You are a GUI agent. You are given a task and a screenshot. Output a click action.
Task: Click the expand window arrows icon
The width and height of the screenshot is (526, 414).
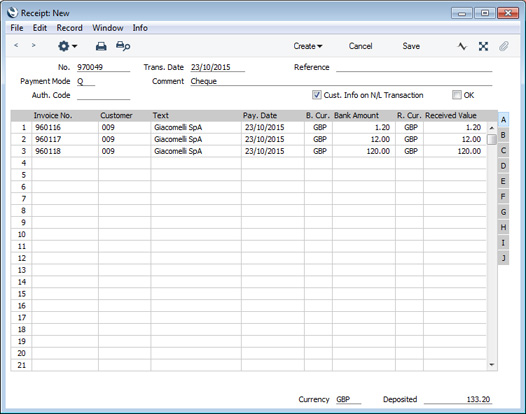[483, 46]
